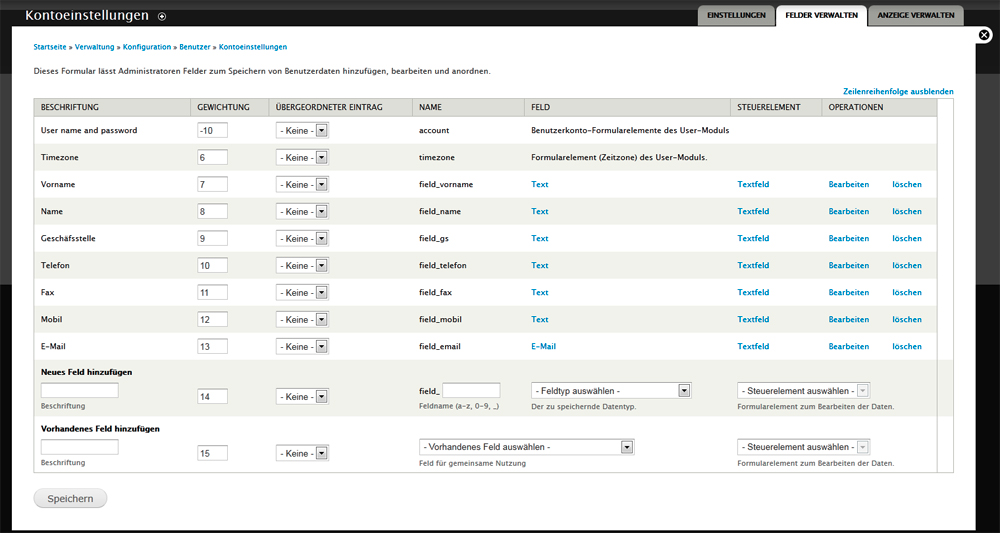1000x533 pixels.
Task: Click Bearbeiten for the Telefon field
Action: 848,266
